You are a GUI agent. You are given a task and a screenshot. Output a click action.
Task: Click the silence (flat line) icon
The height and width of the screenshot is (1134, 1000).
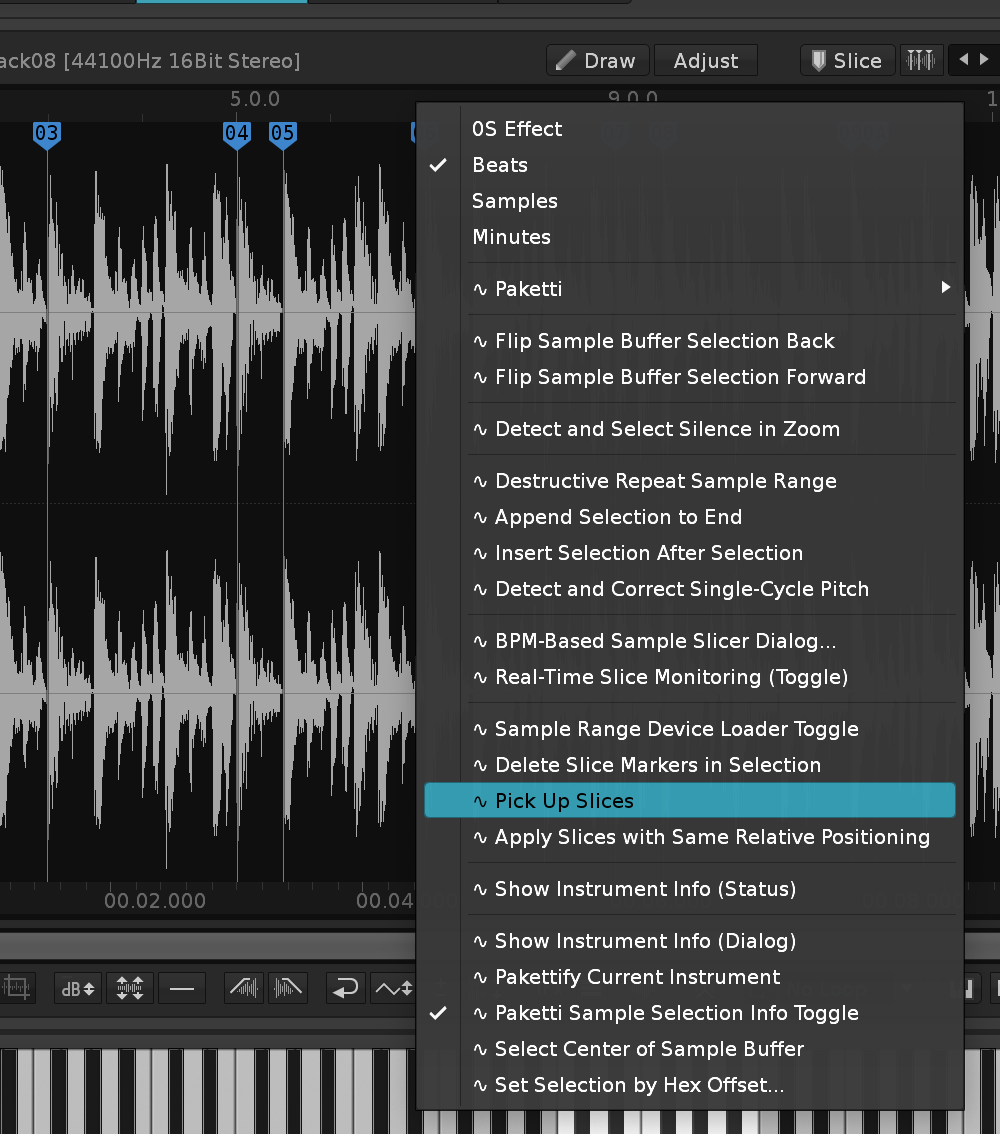coord(182,989)
